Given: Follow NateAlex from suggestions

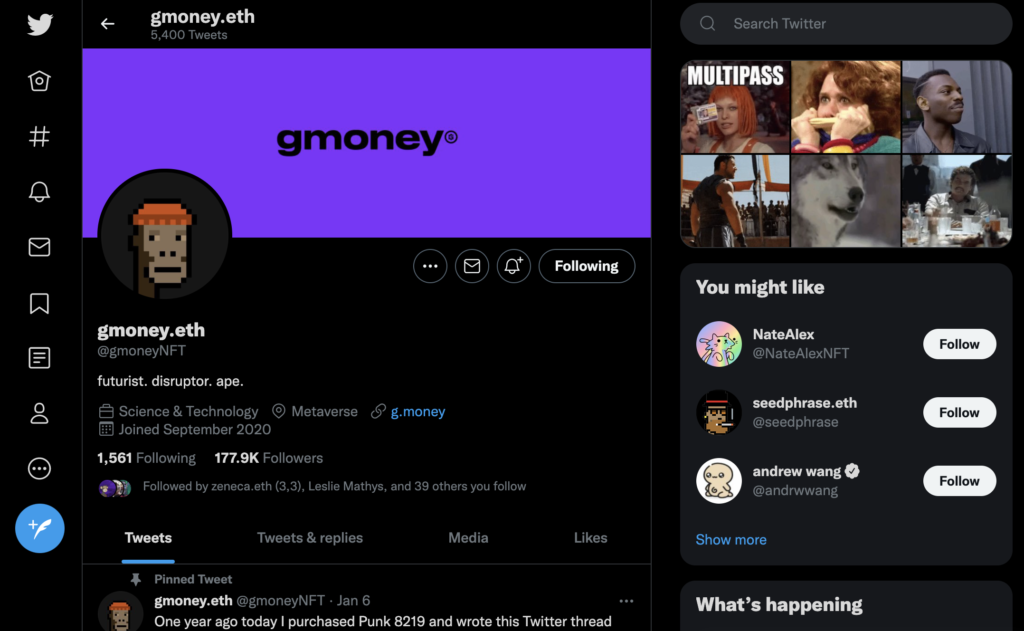Looking at the screenshot, I should click(x=959, y=344).
